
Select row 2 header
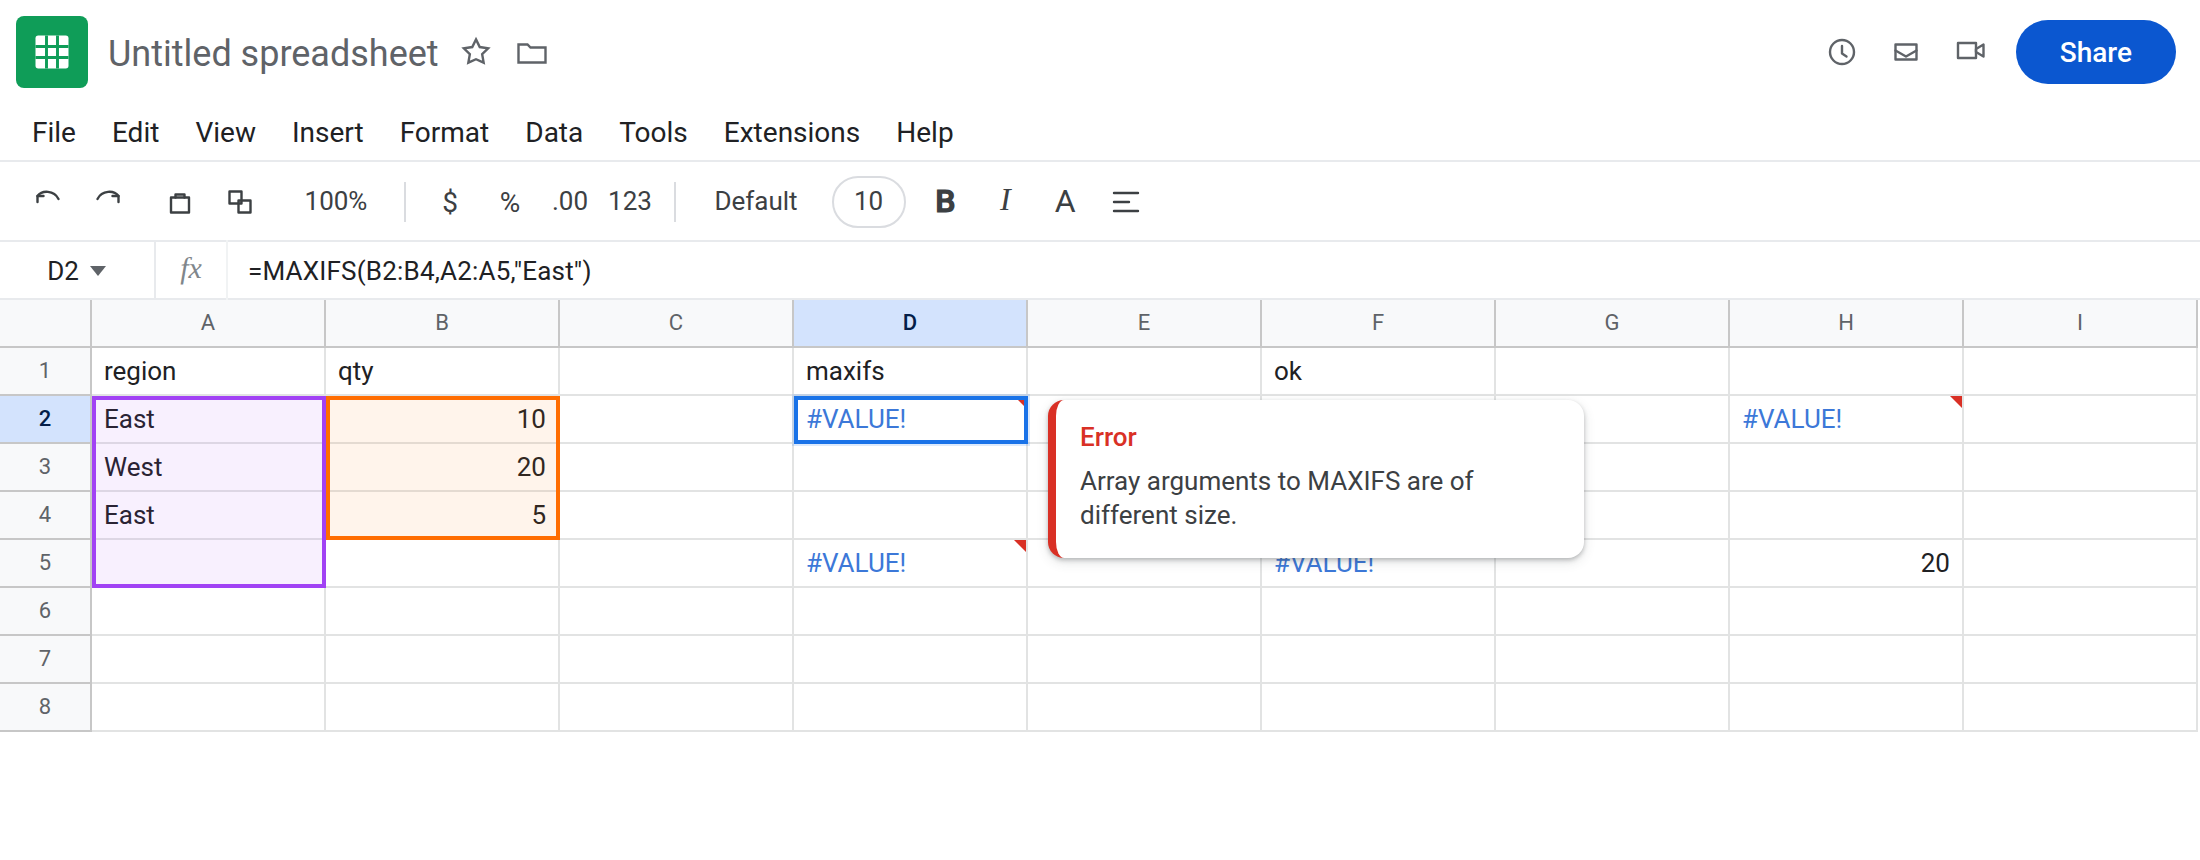pyautogui.click(x=45, y=419)
